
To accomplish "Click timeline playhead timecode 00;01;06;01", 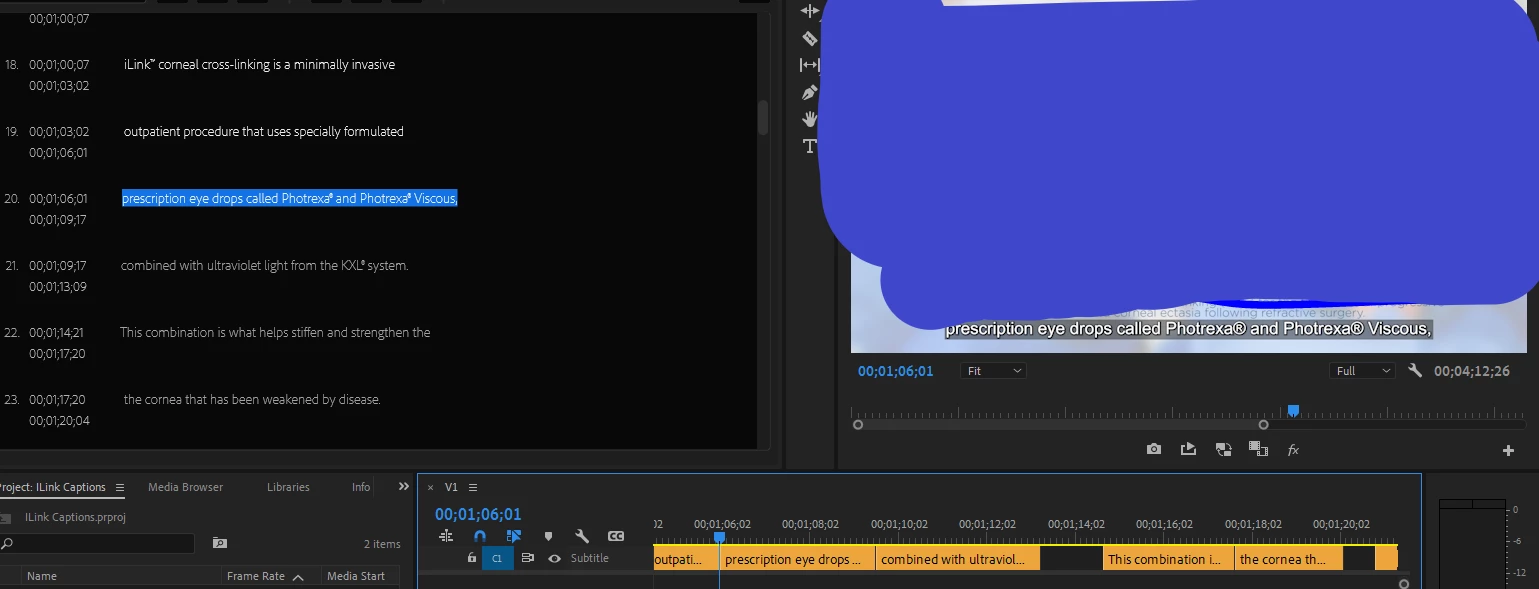I will (x=478, y=514).
